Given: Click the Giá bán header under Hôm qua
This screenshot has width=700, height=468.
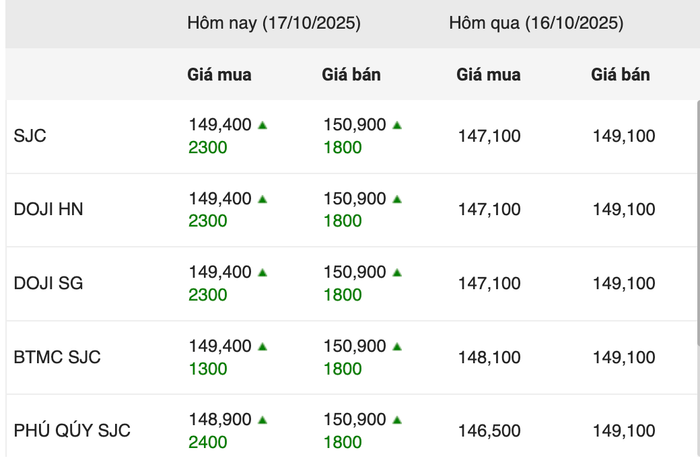Looking at the screenshot, I should (x=620, y=75).
